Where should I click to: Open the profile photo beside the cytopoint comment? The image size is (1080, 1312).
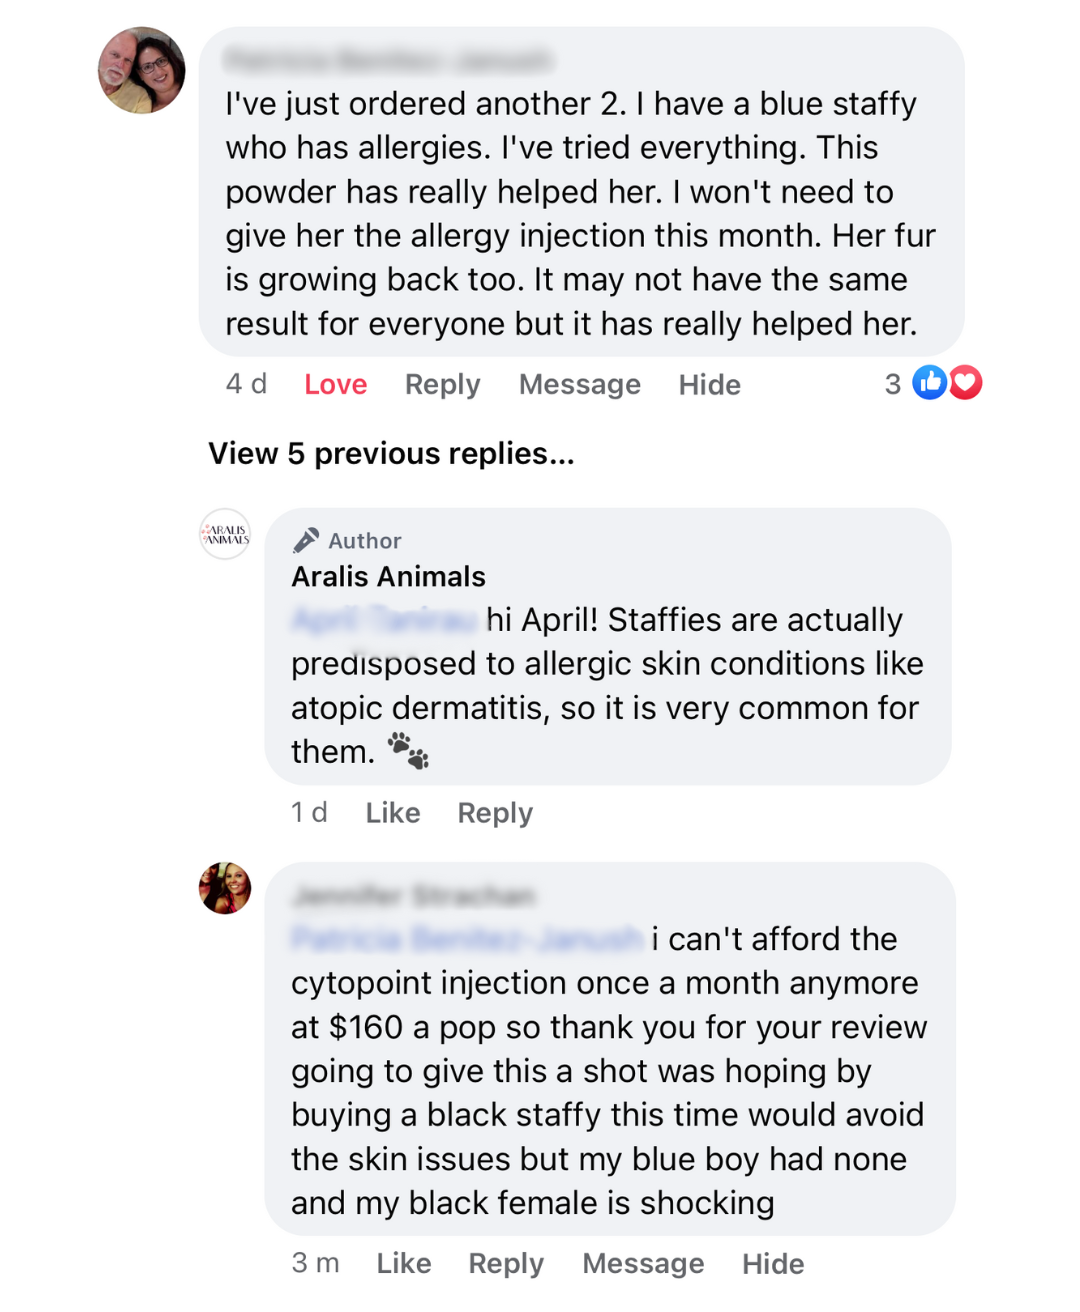[225, 888]
